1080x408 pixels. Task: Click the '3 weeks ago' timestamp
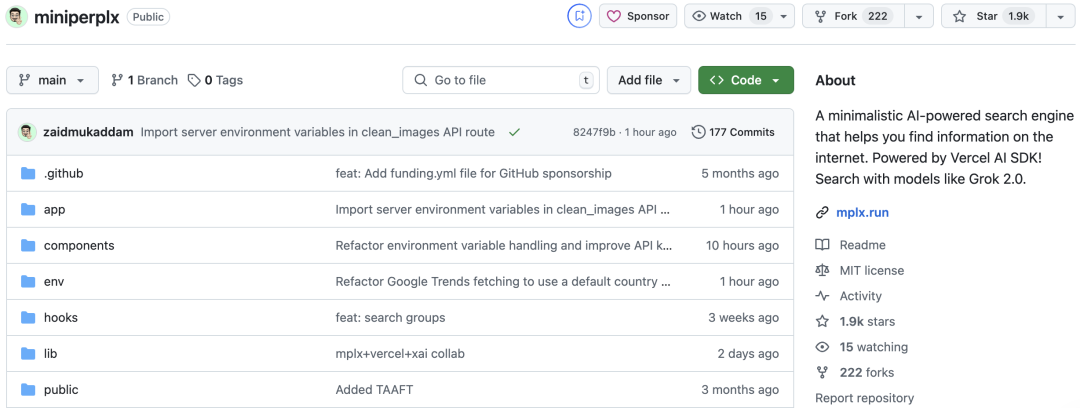744,318
